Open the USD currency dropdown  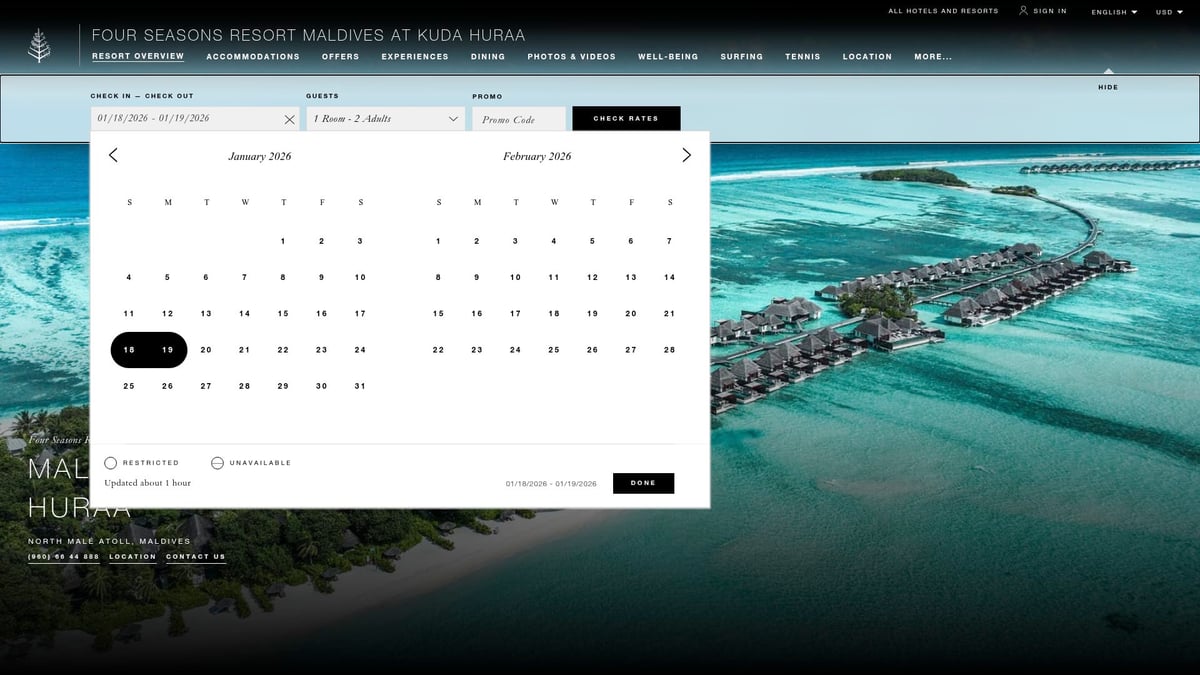coord(1168,11)
